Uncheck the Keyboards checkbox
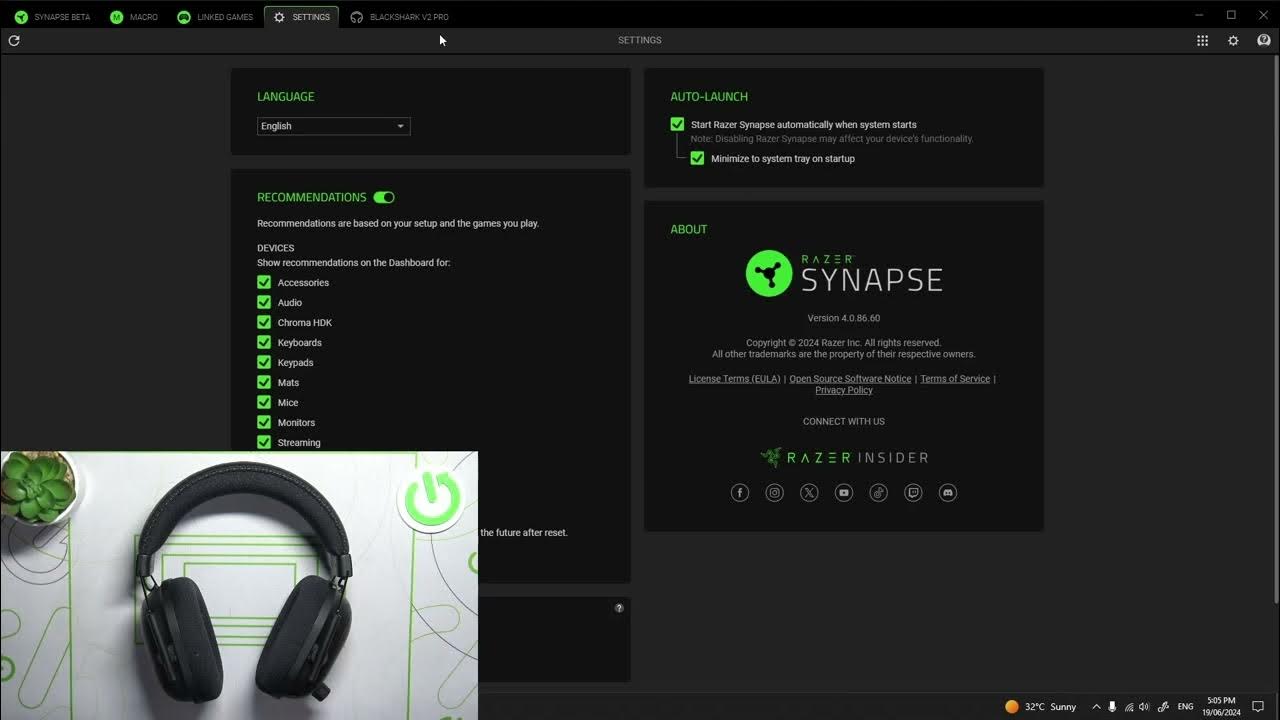Image resolution: width=1280 pixels, height=720 pixels. pyautogui.click(x=264, y=342)
